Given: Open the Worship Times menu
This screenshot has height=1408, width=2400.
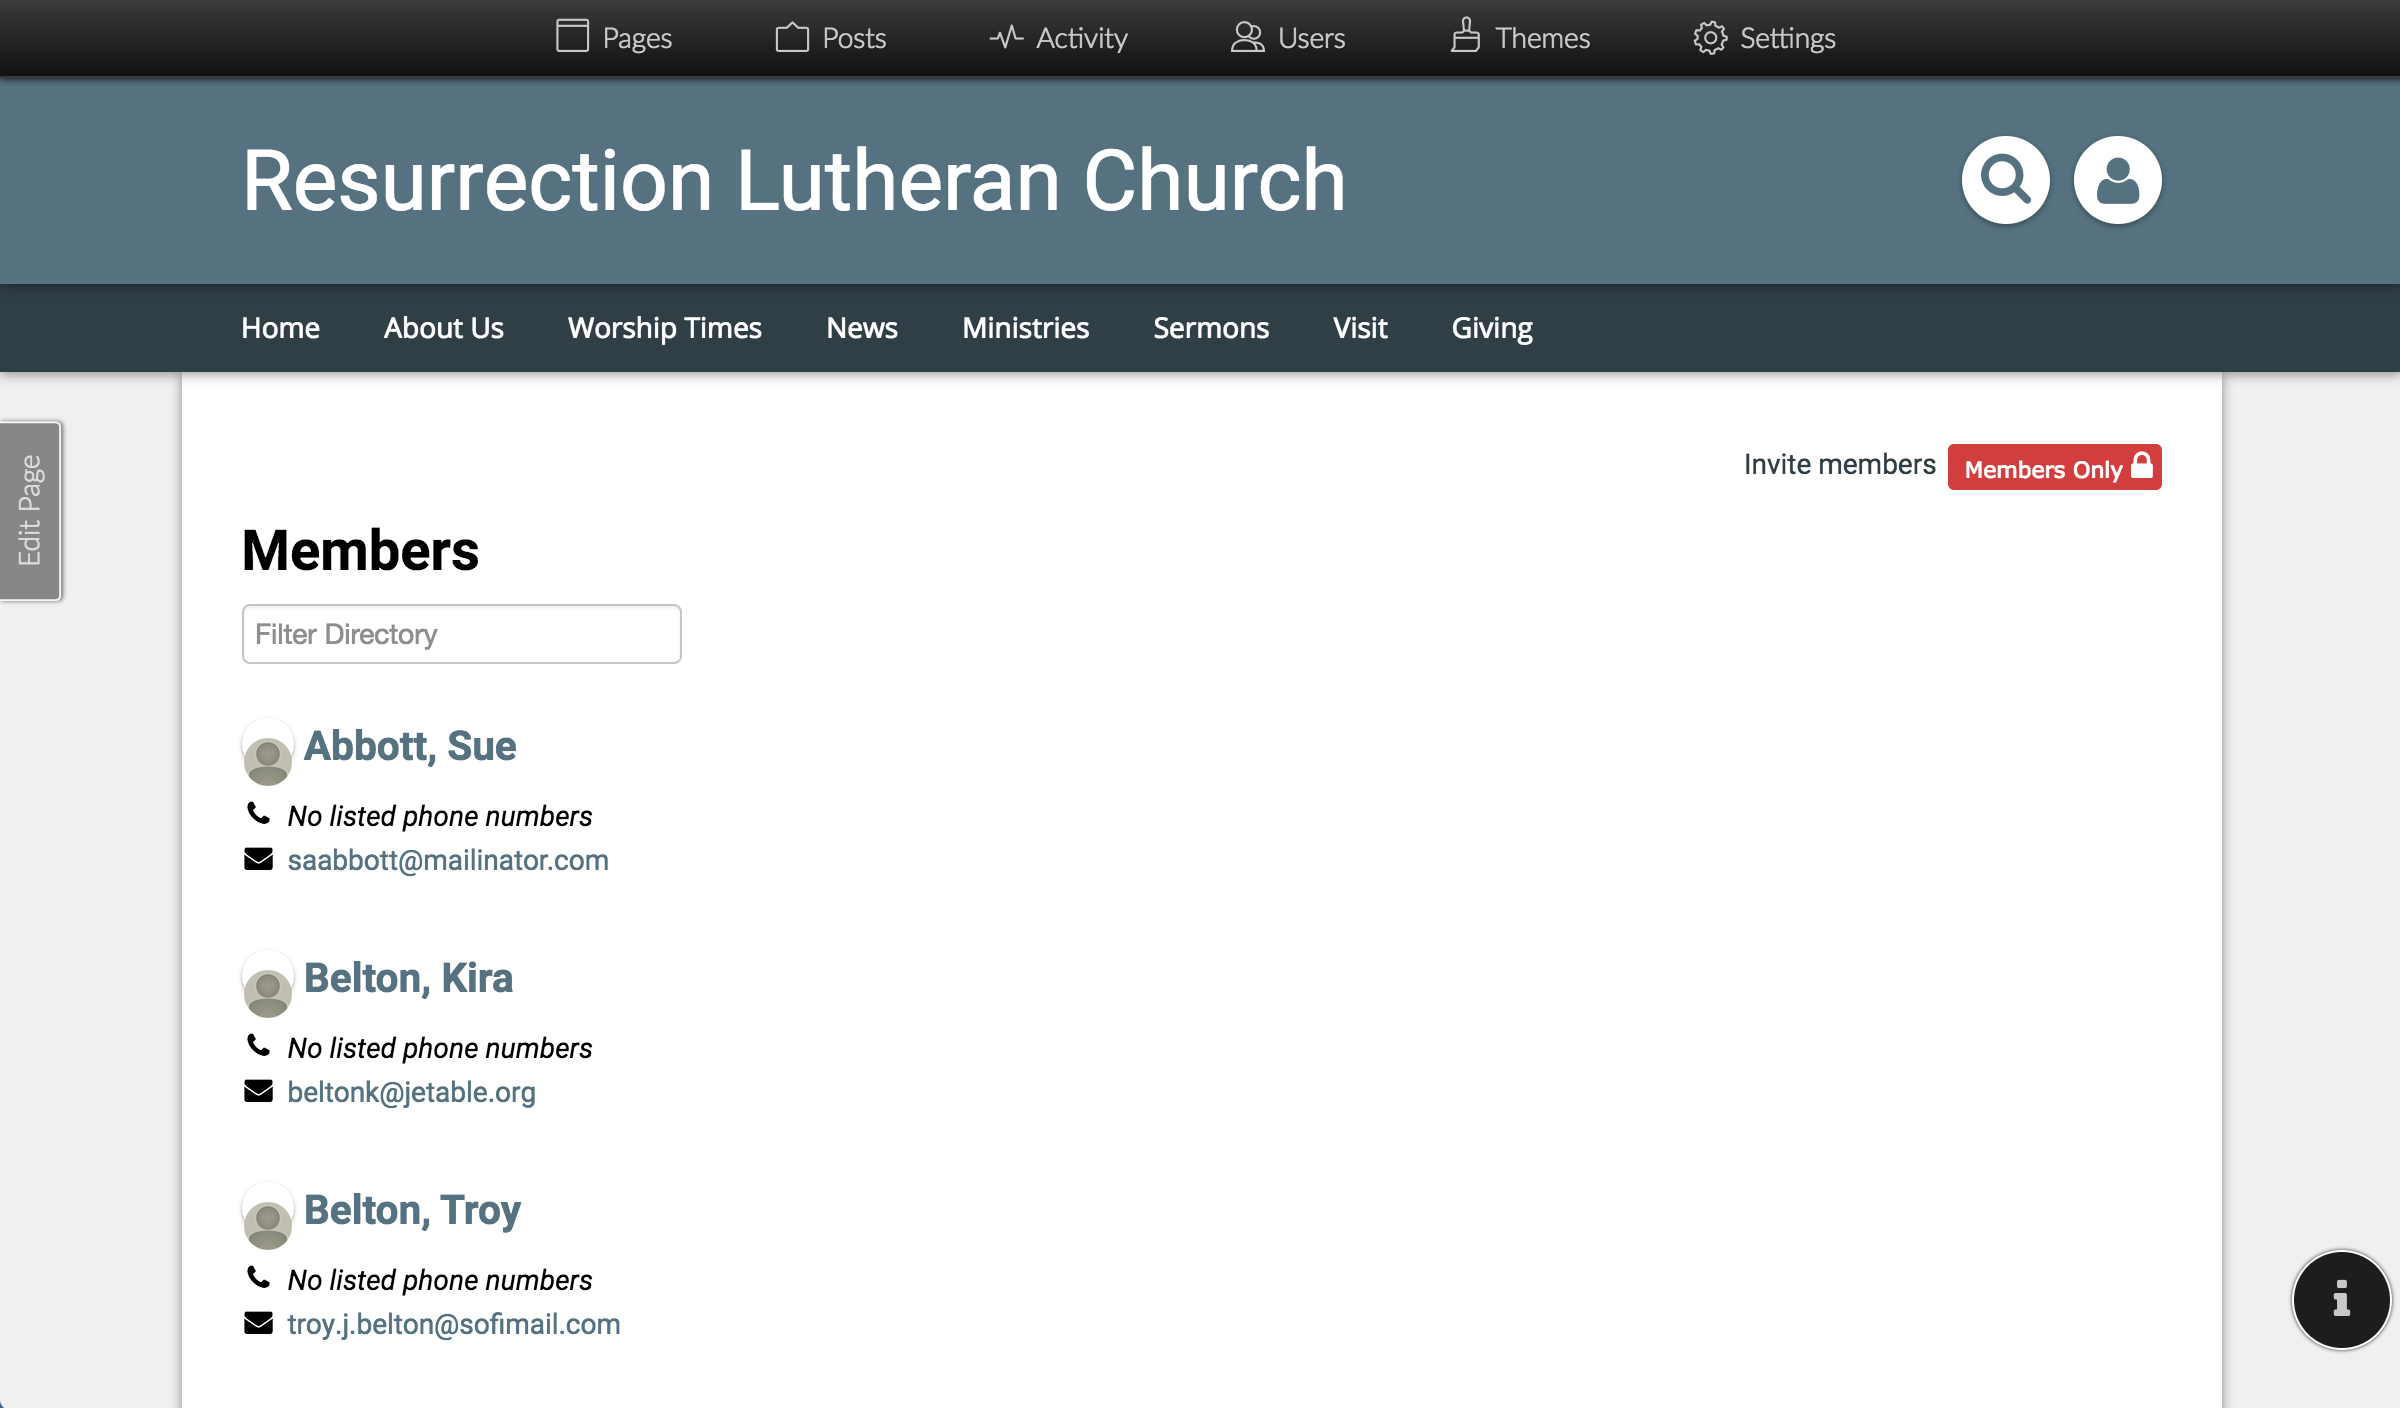Looking at the screenshot, I should point(664,327).
